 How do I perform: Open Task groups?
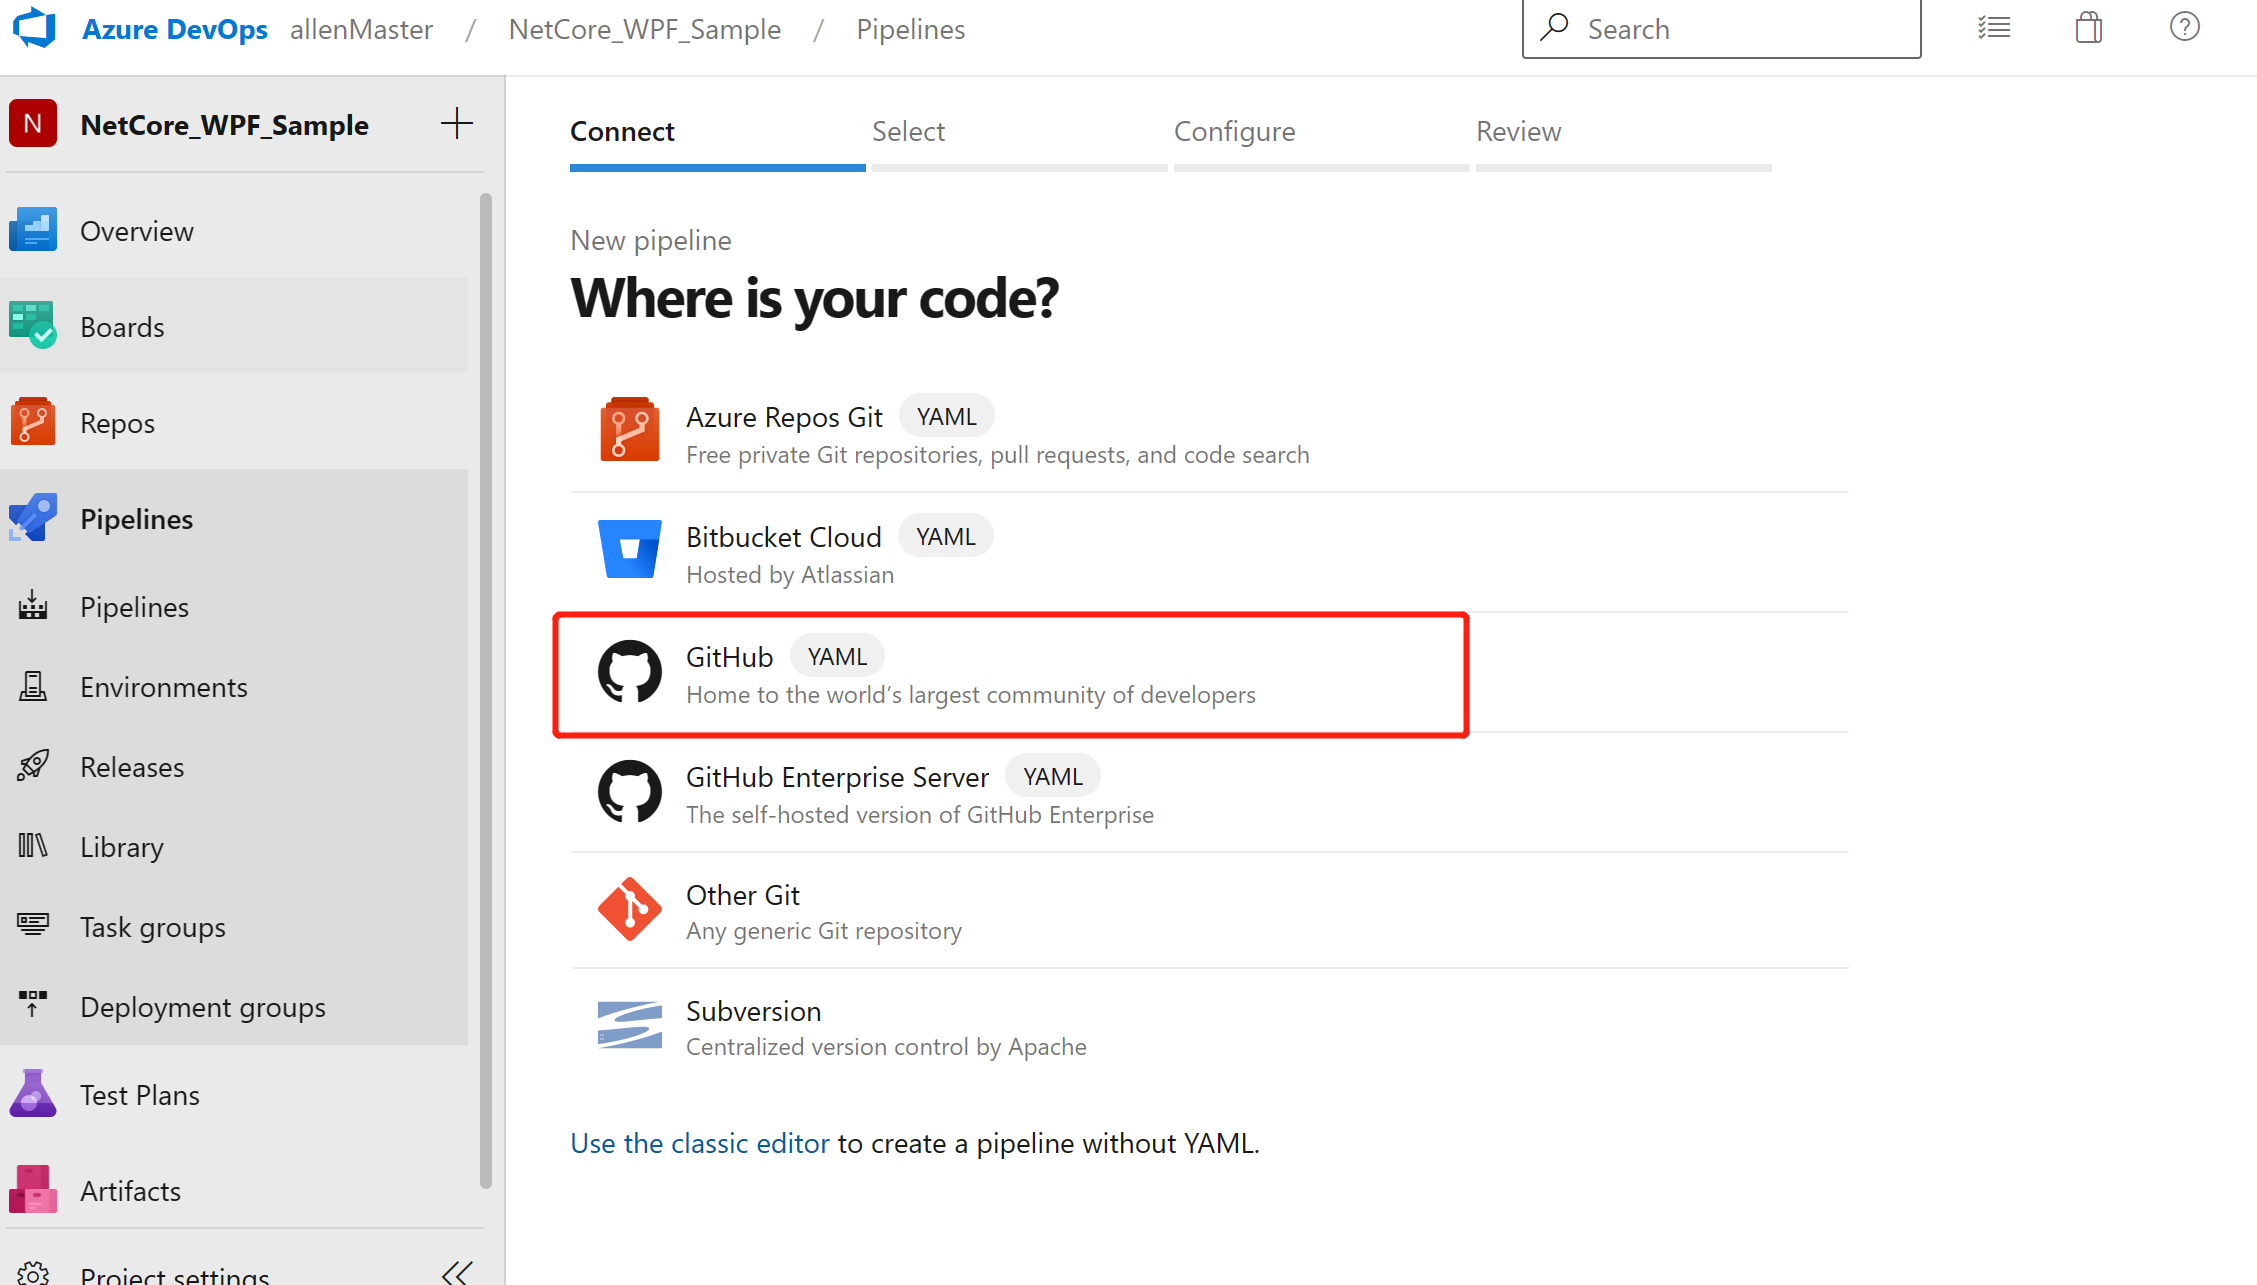[x=152, y=926]
